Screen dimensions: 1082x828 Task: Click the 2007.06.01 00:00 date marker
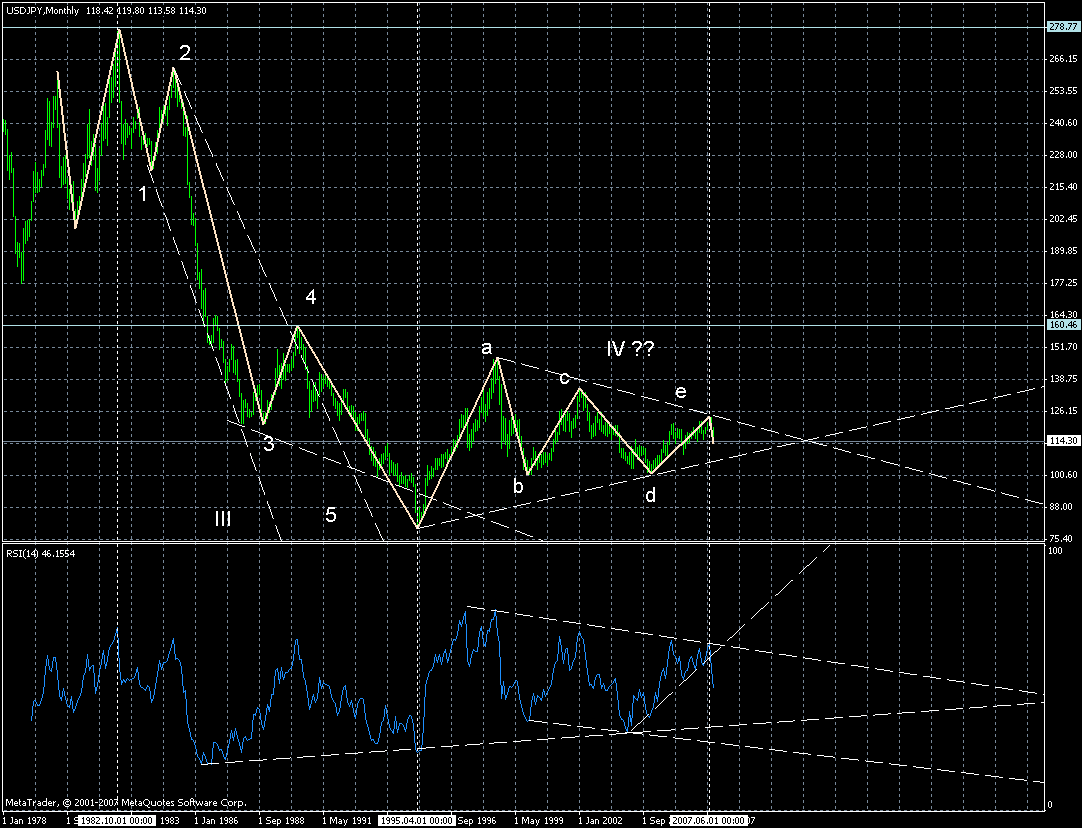(710, 821)
